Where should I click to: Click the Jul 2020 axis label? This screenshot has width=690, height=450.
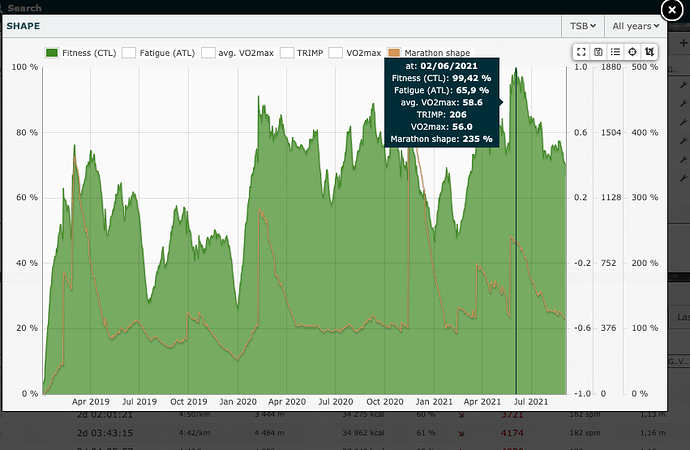[x=336, y=402]
